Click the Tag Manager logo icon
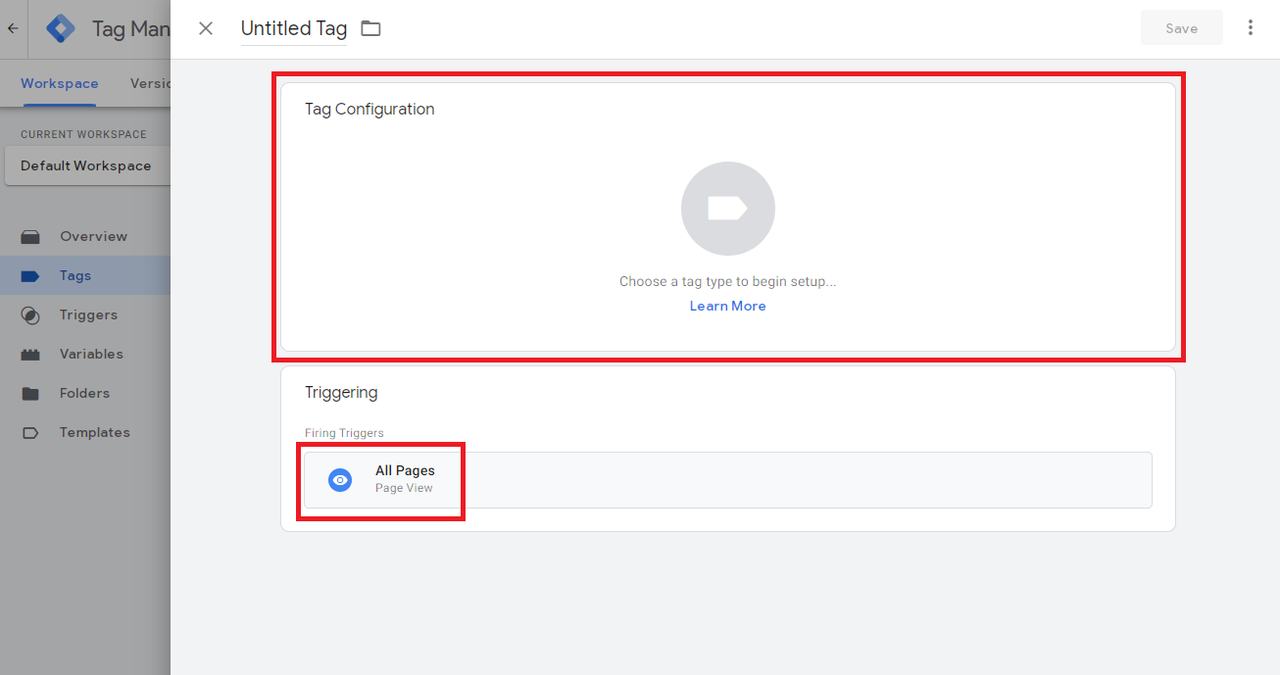 click(61, 28)
